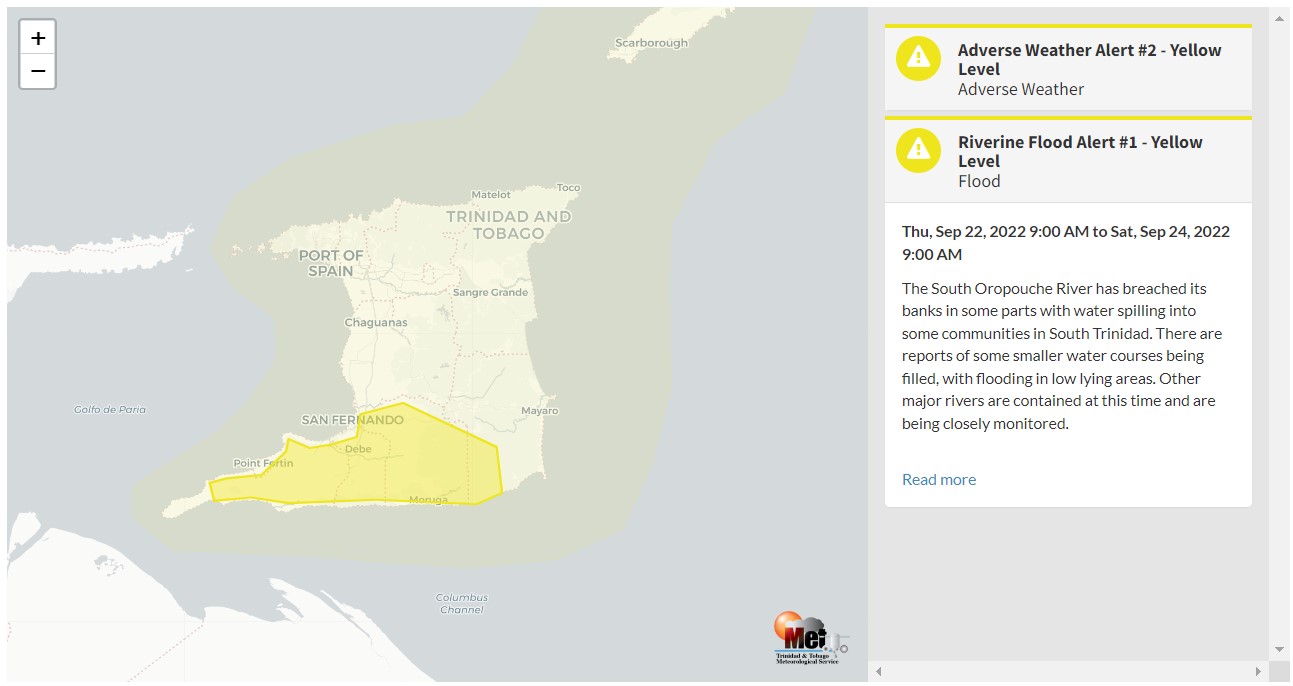Click the vertical scrollbar up arrow
Viewport: 1293px width, 686px height.
(1279, 18)
